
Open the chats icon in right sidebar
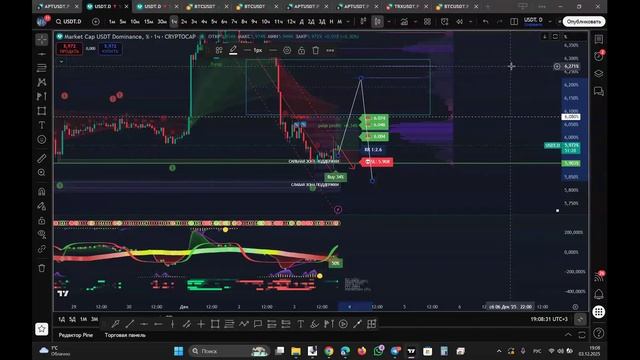point(598,91)
